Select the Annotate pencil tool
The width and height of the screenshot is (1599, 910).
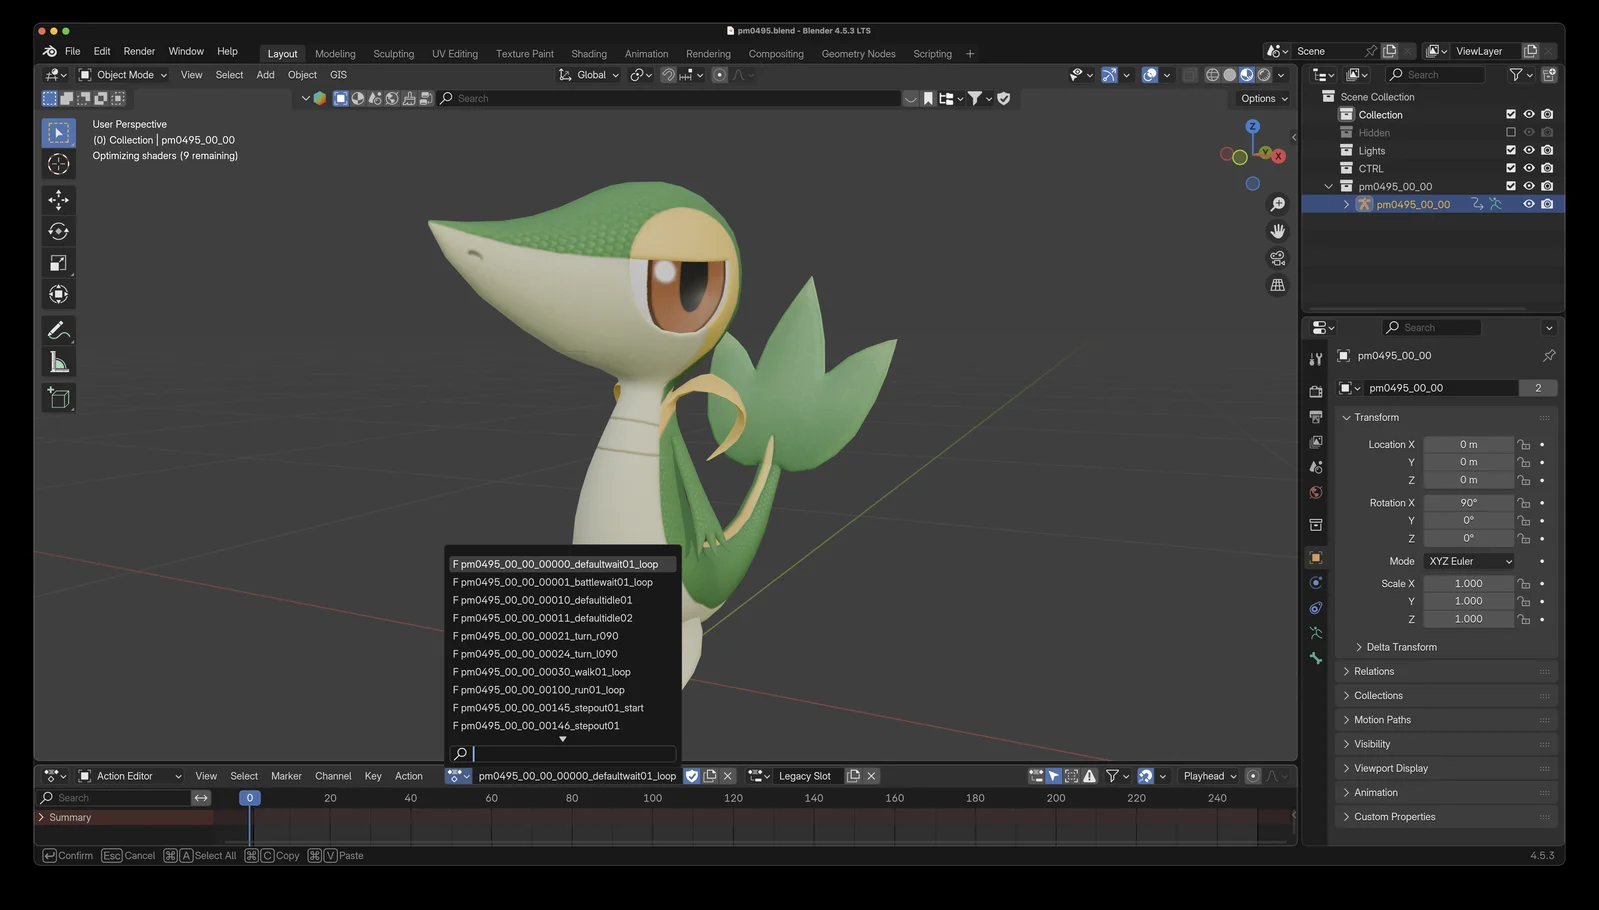click(x=58, y=331)
